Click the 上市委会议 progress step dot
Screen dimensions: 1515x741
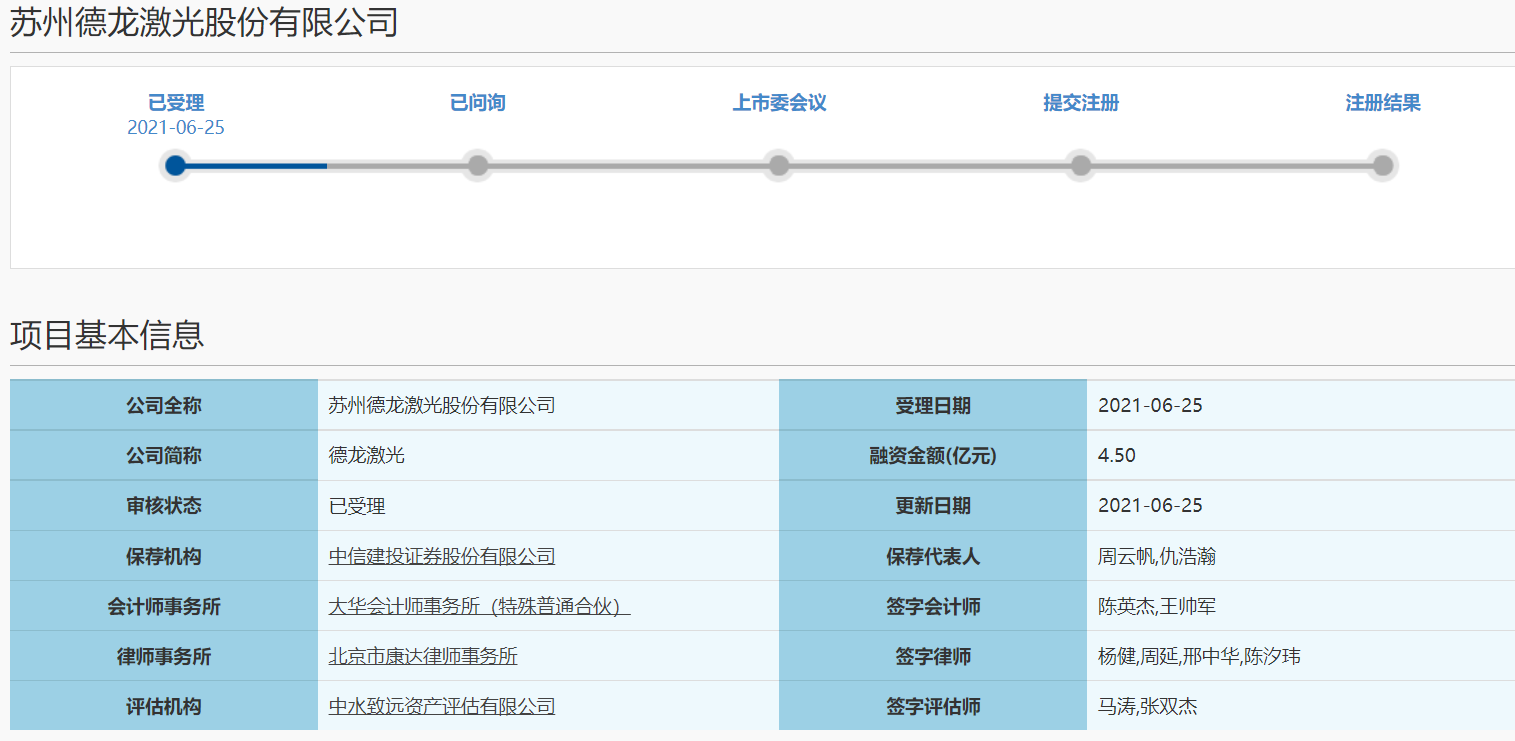pyautogui.click(x=779, y=165)
